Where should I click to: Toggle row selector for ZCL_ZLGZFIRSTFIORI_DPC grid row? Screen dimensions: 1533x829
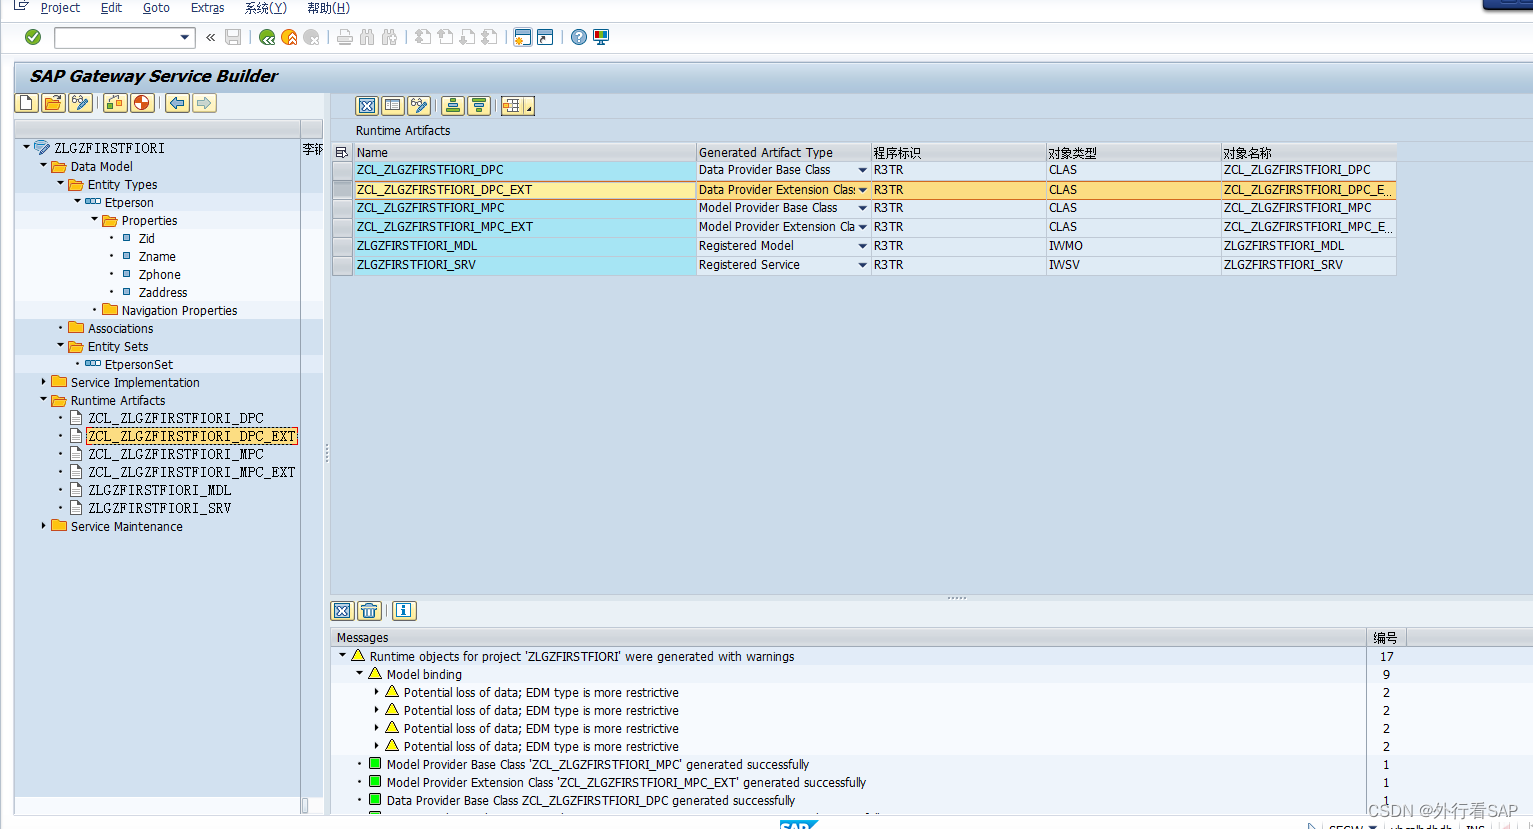click(342, 170)
